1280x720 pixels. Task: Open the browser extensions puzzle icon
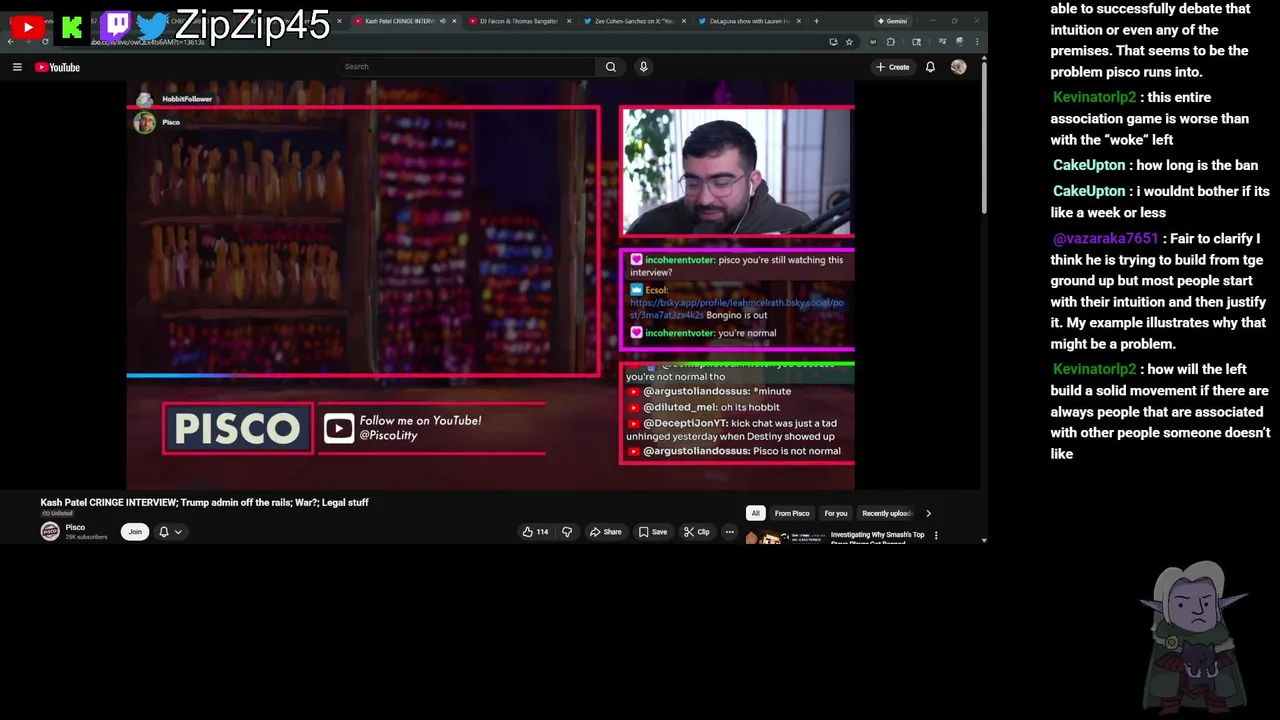click(x=891, y=42)
